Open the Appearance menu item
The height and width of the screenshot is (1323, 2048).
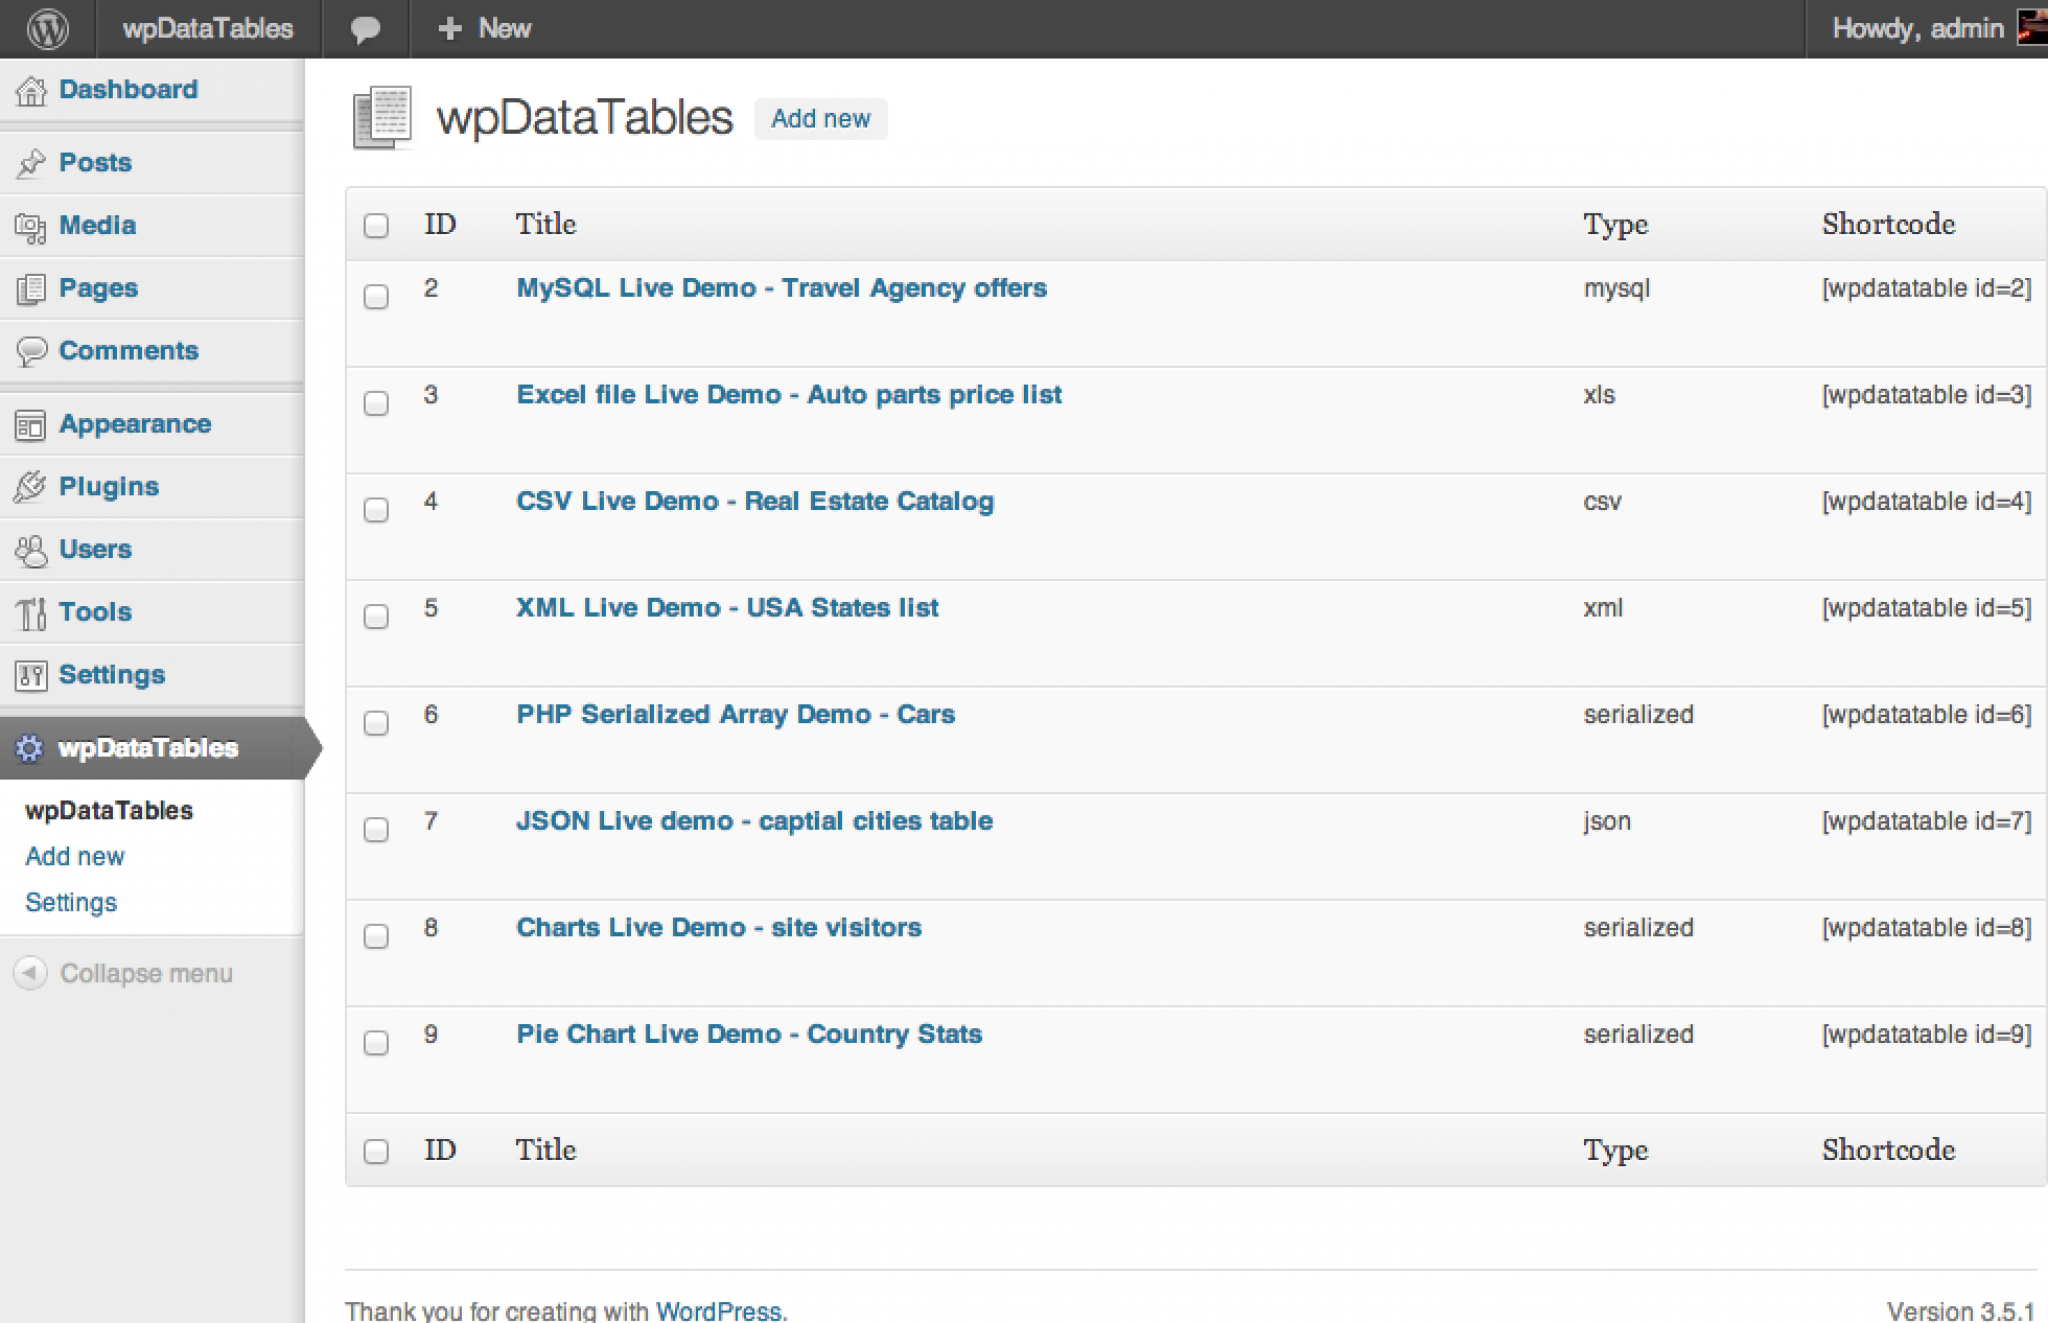[135, 424]
